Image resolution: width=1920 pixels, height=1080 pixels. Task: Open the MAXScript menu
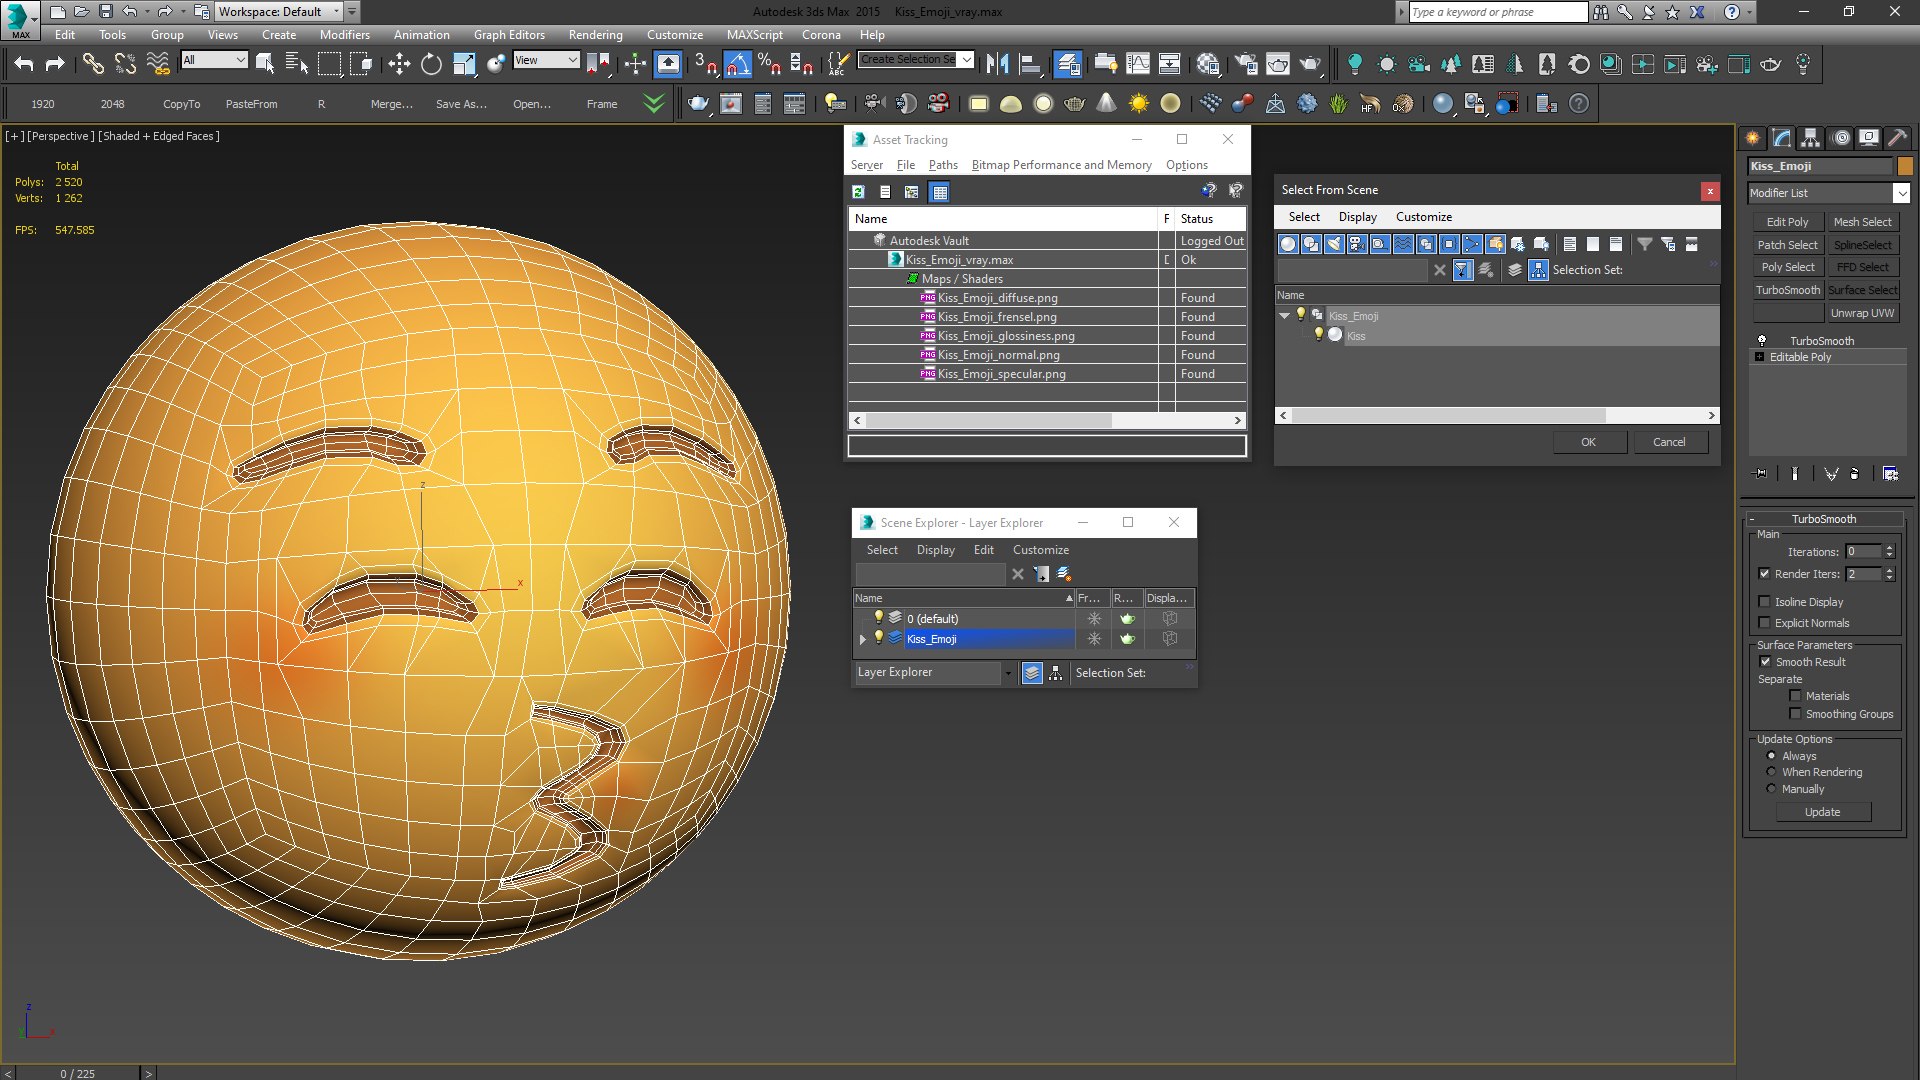point(755,35)
